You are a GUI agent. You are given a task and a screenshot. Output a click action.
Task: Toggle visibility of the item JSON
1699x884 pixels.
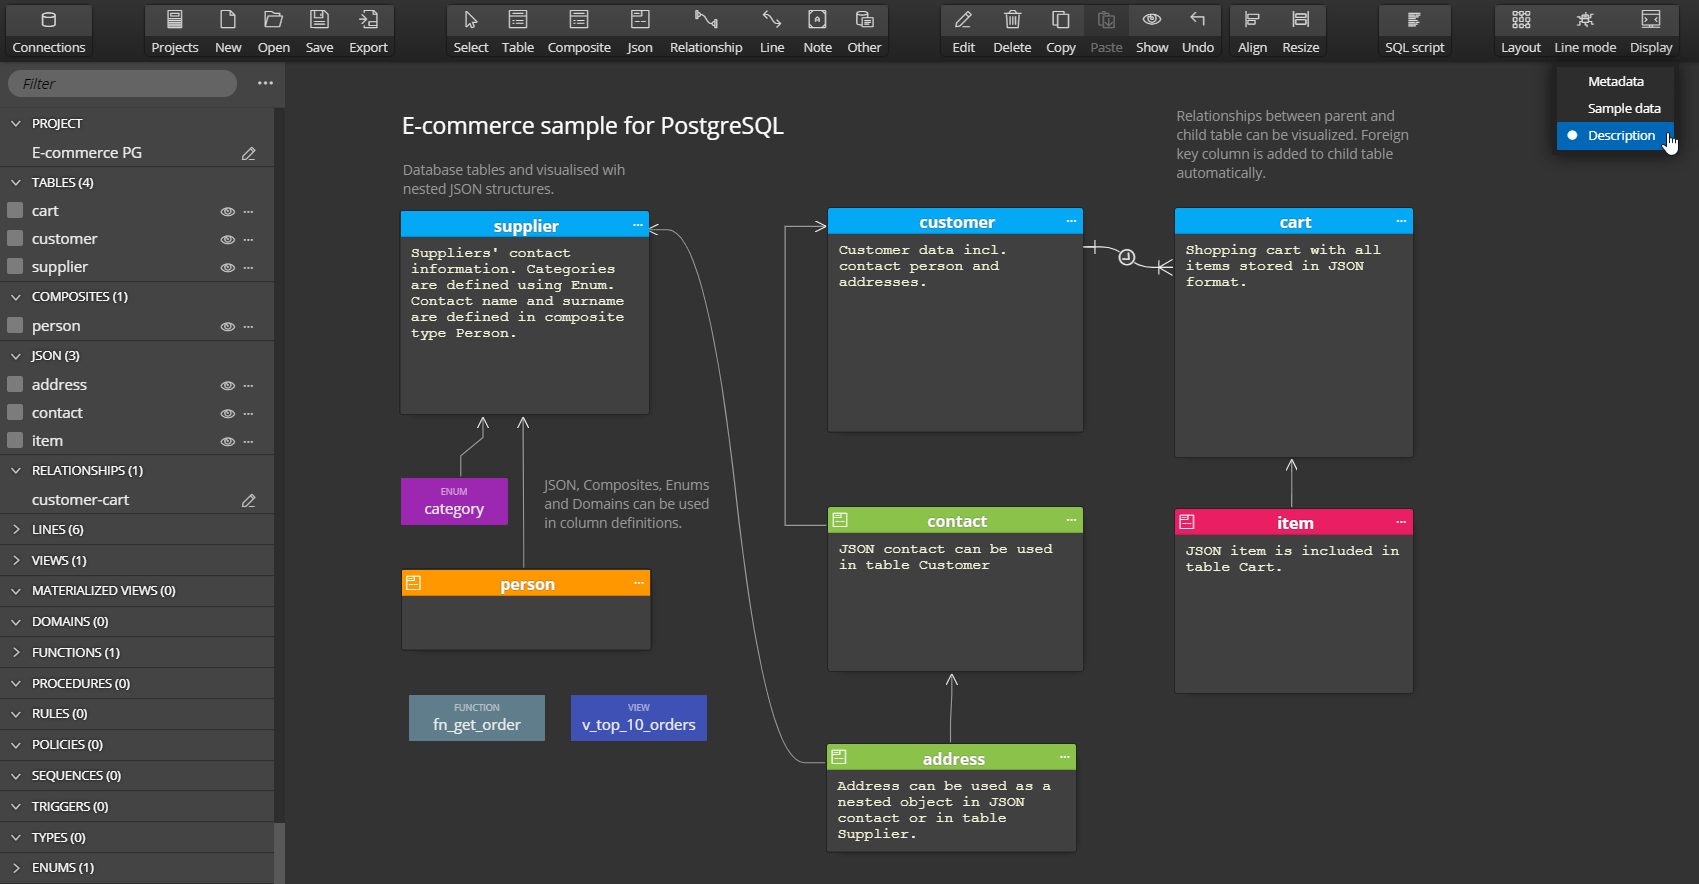tap(228, 442)
